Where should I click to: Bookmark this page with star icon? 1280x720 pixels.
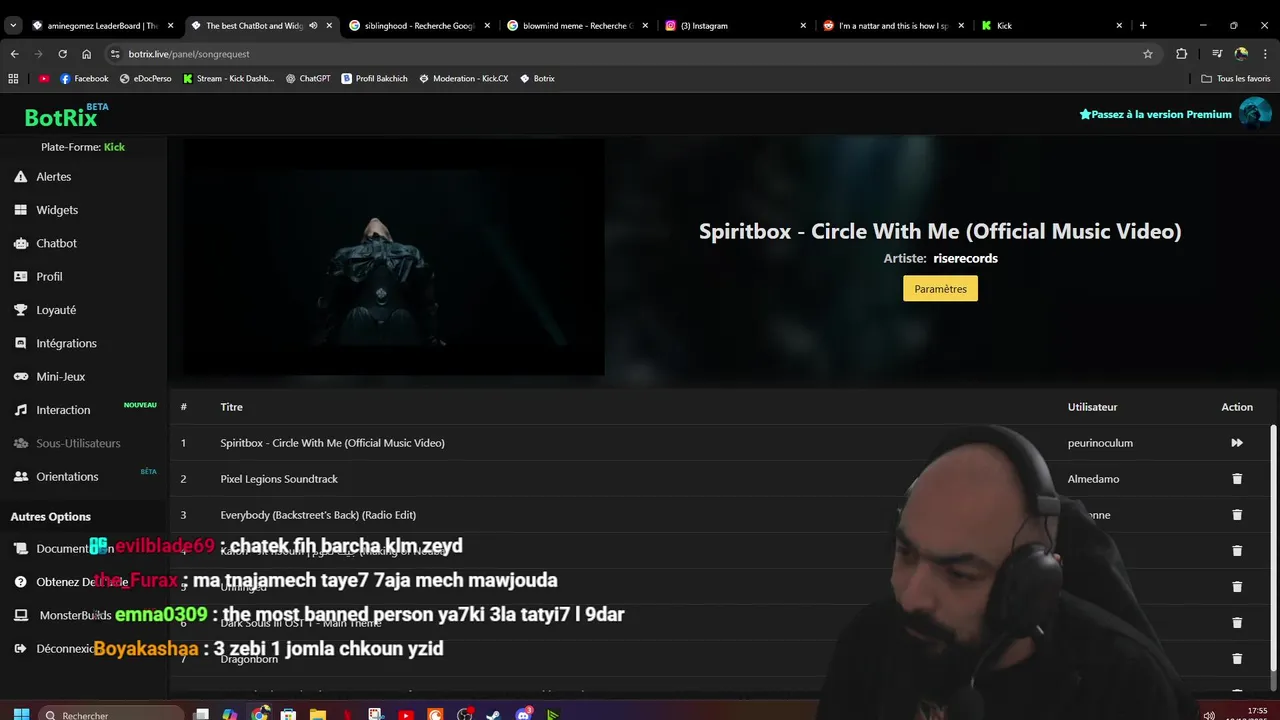tap(1148, 54)
